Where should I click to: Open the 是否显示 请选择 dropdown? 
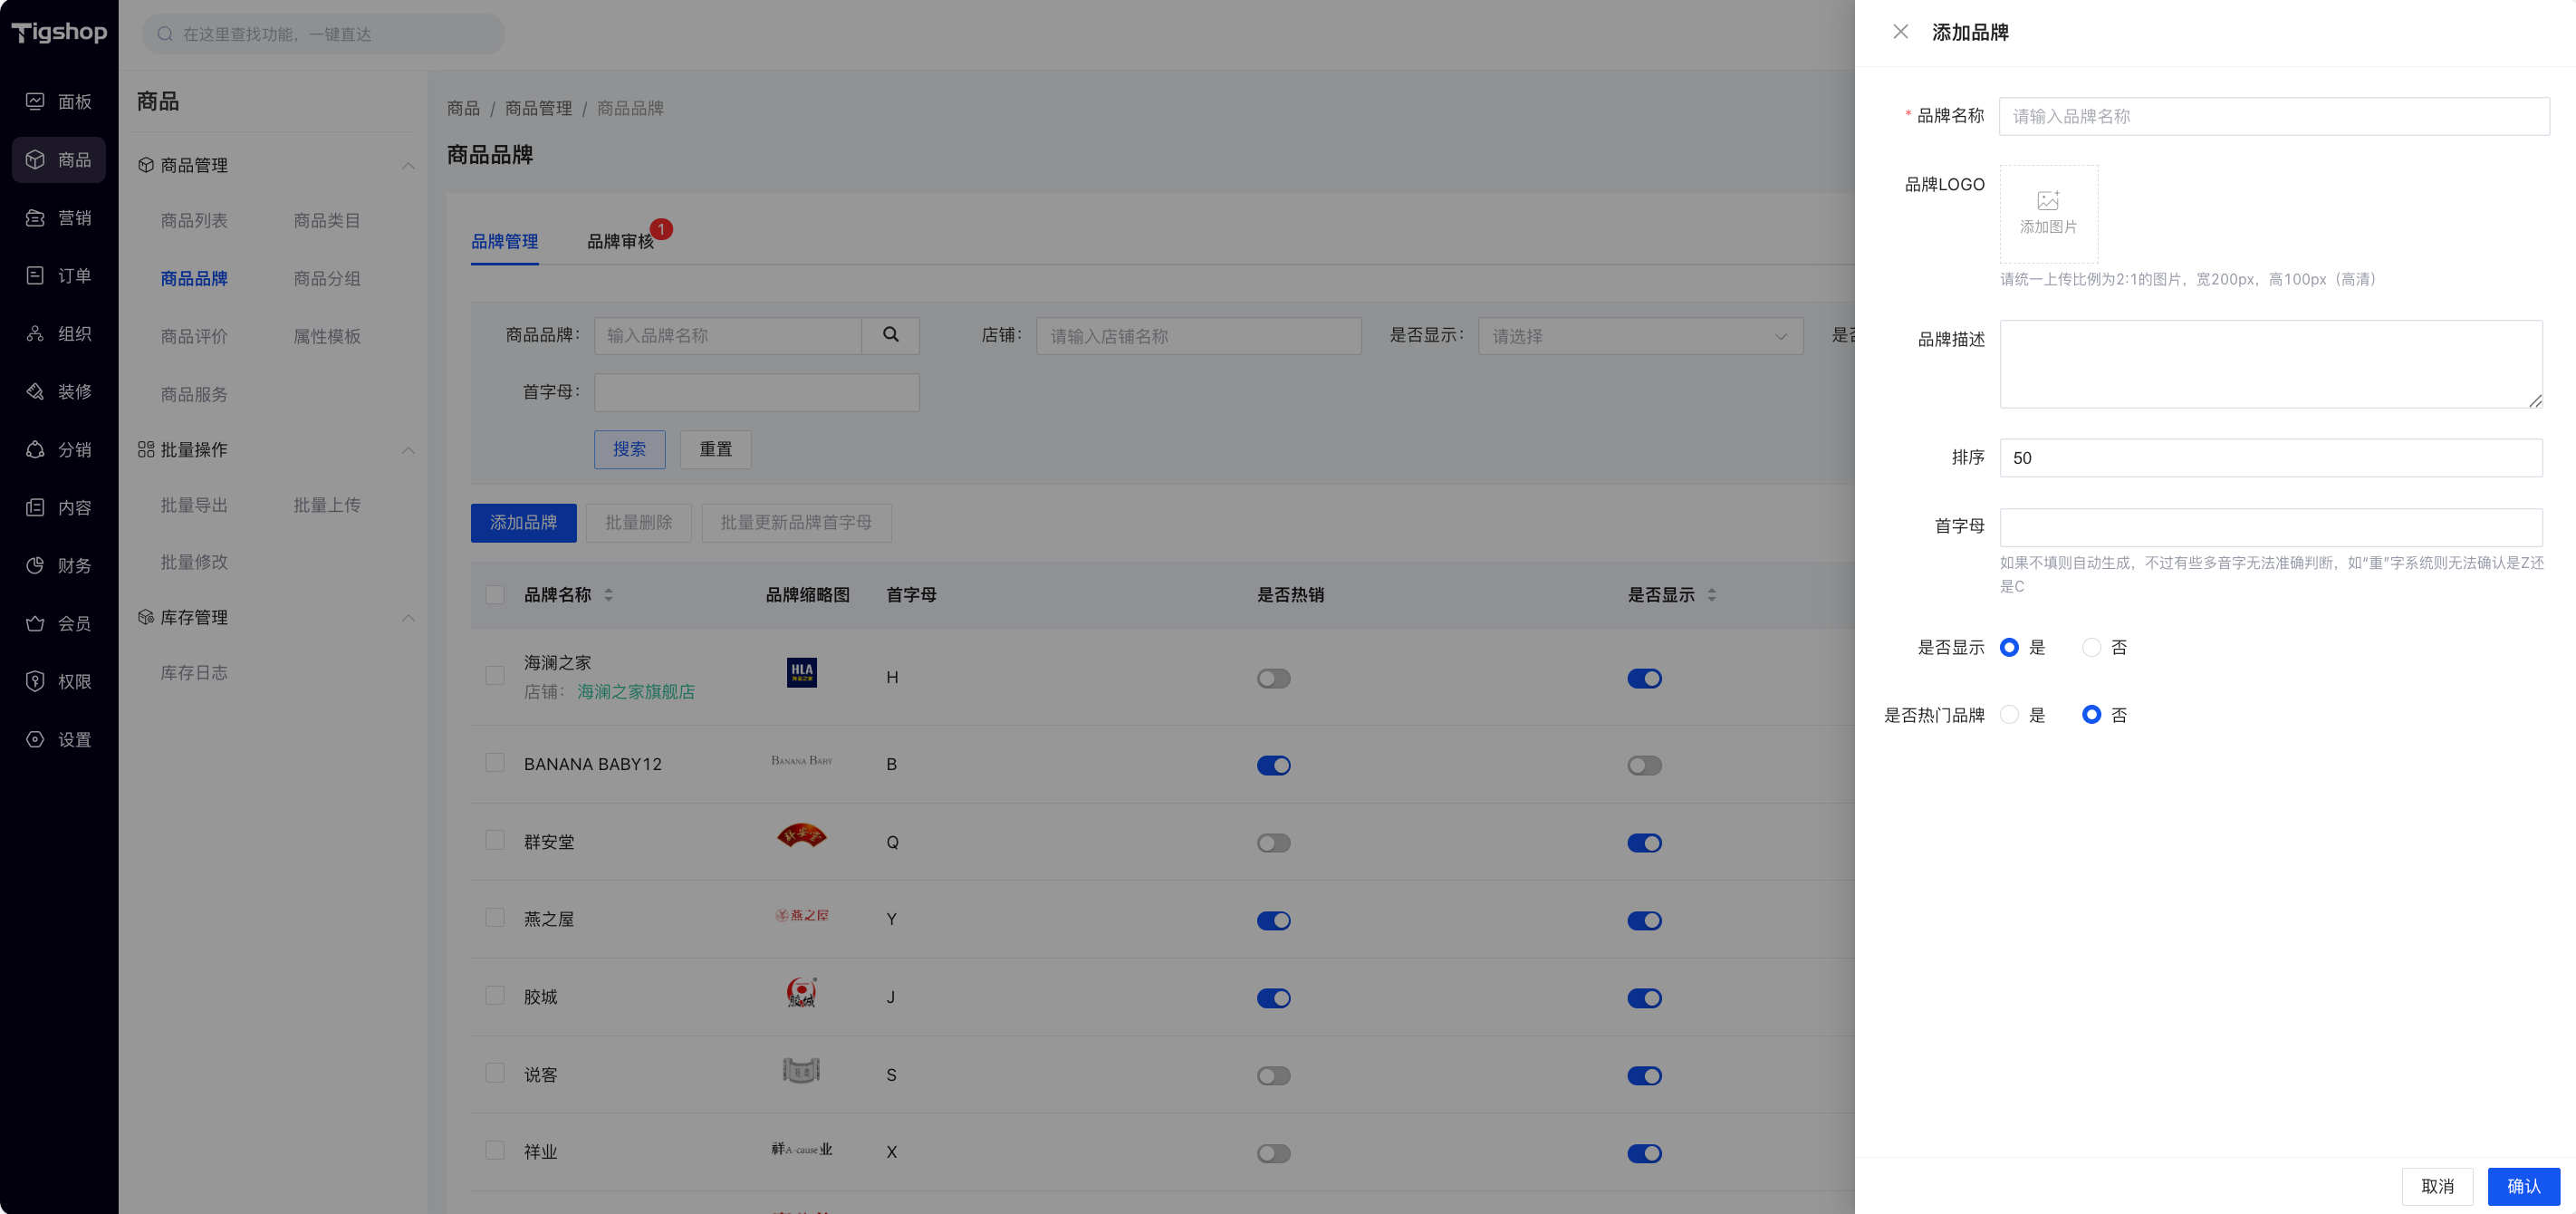point(1640,336)
